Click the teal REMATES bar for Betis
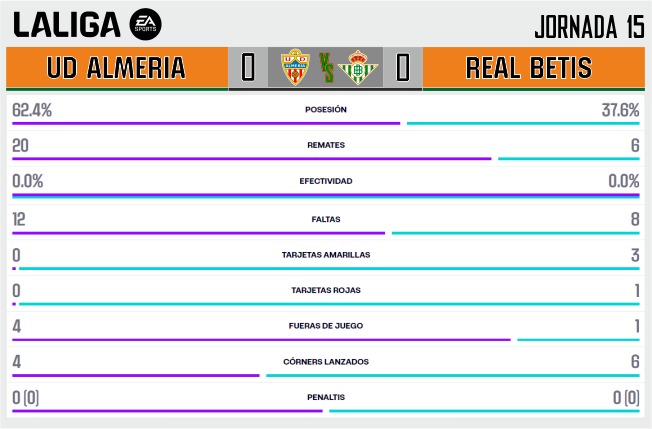Screen dimensions: 652x429 (569, 159)
